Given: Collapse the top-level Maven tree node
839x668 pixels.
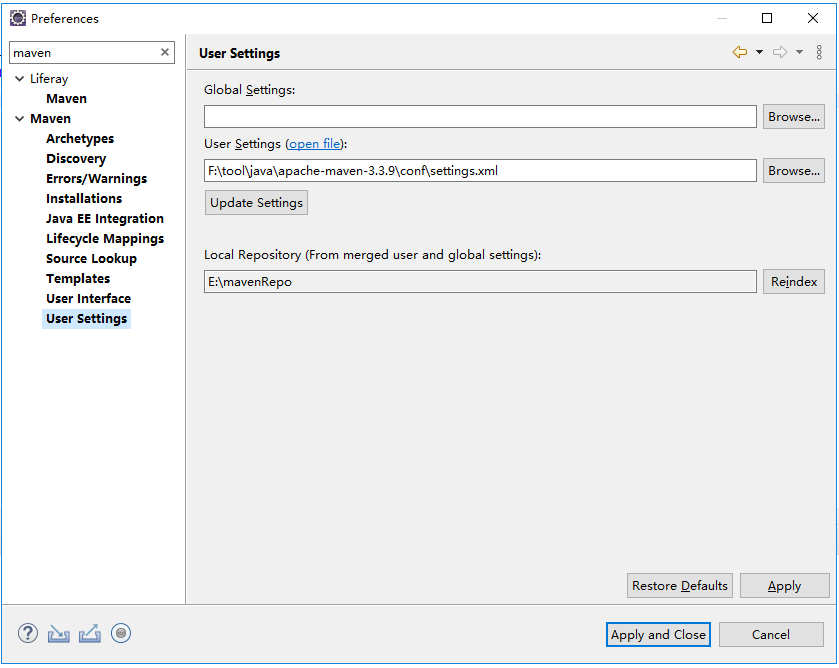Looking at the screenshot, I should 20,119.
